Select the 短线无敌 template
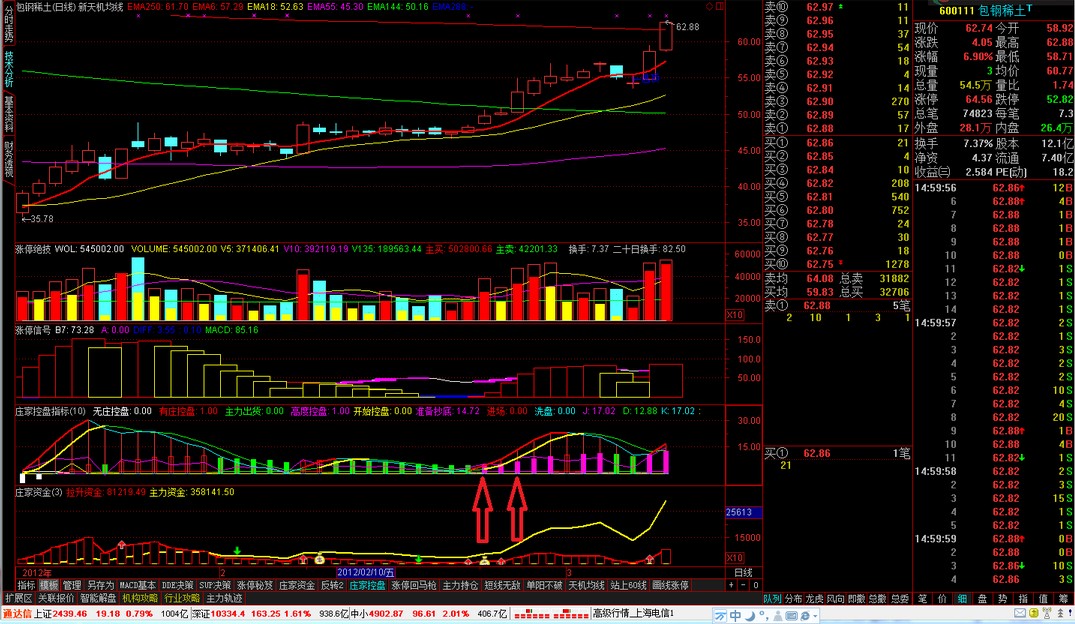The width and height of the screenshot is (1075, 624). (x=503, y=586)
